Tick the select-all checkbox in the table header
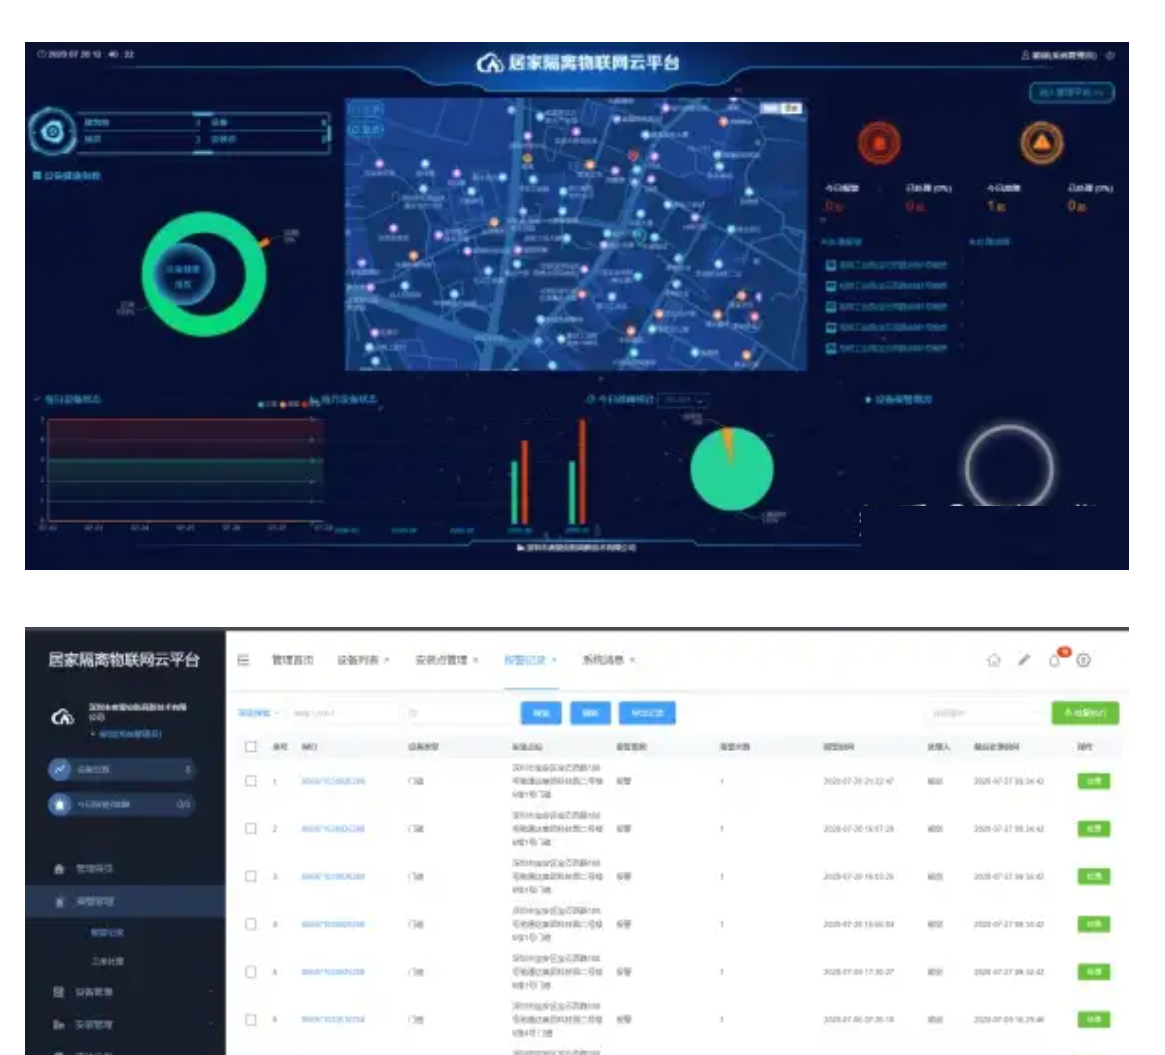 [251, 747]
